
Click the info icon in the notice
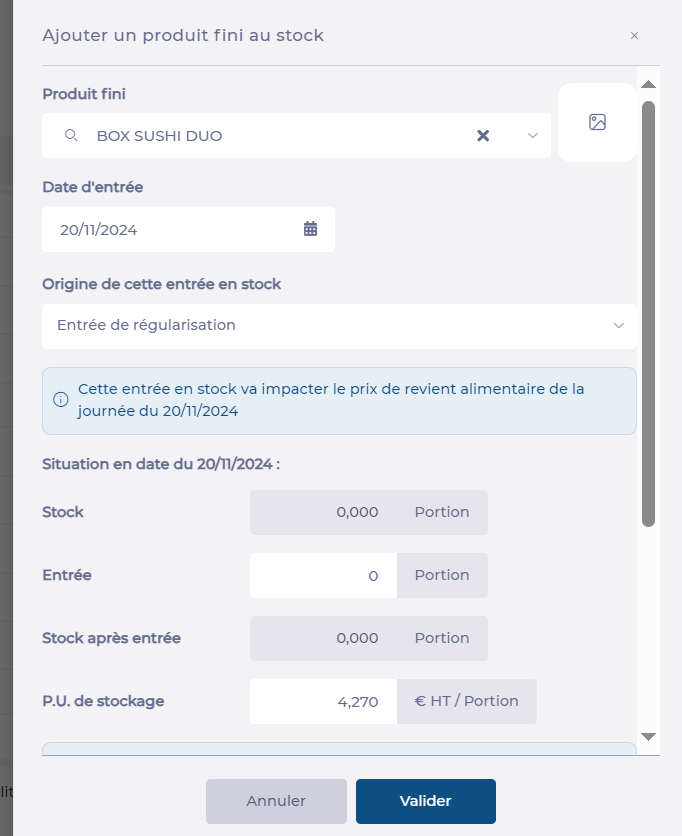pyautogui.click(x=61, y=400)
